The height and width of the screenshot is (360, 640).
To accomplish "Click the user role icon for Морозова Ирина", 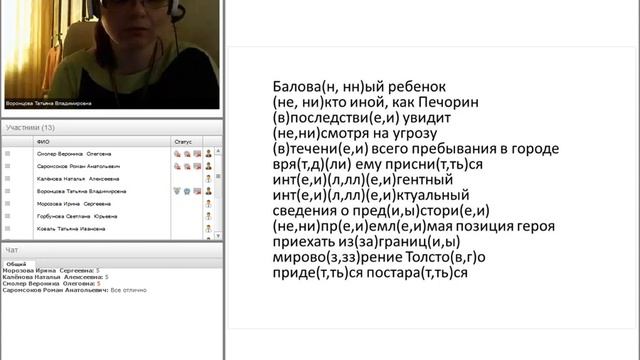I will (x=209, y=203).
